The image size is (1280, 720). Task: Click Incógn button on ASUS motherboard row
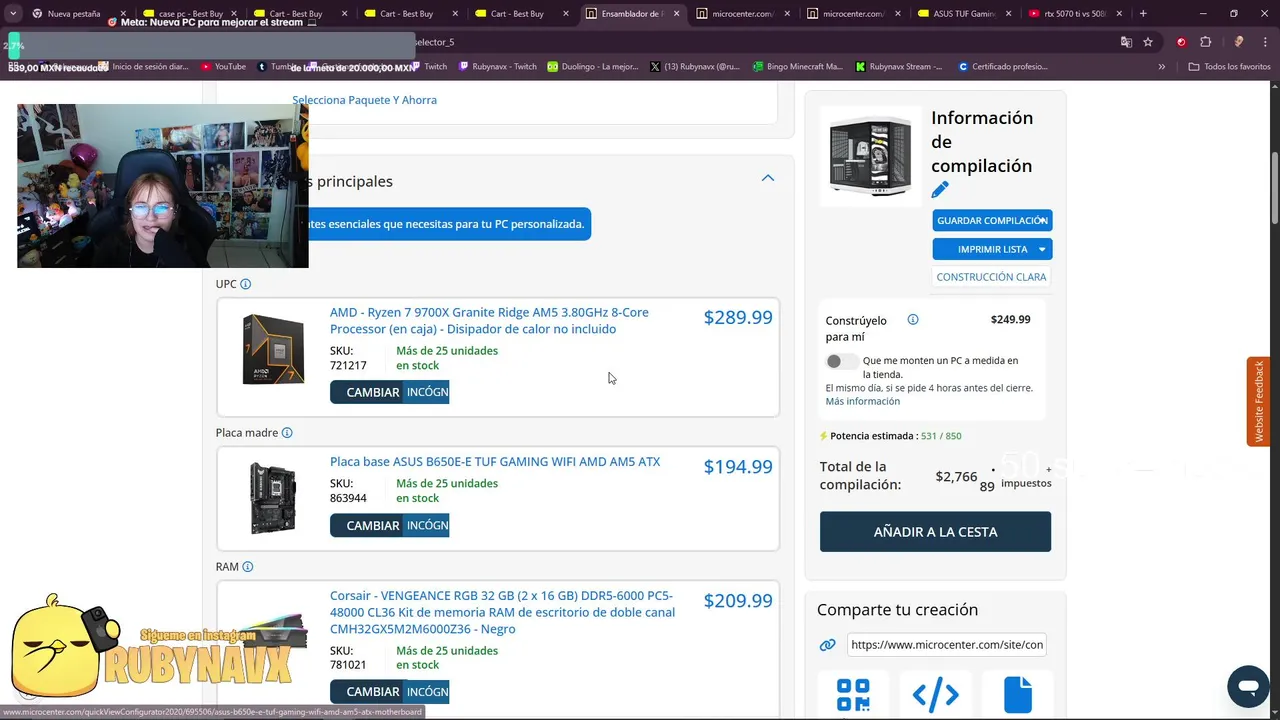click(427, 525)
